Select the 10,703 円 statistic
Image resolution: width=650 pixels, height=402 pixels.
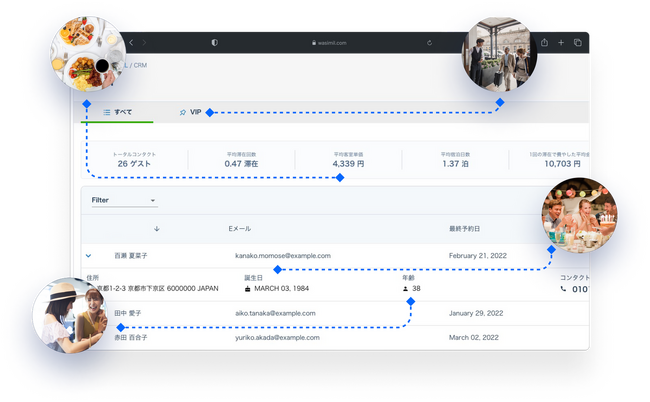[563, 164]
